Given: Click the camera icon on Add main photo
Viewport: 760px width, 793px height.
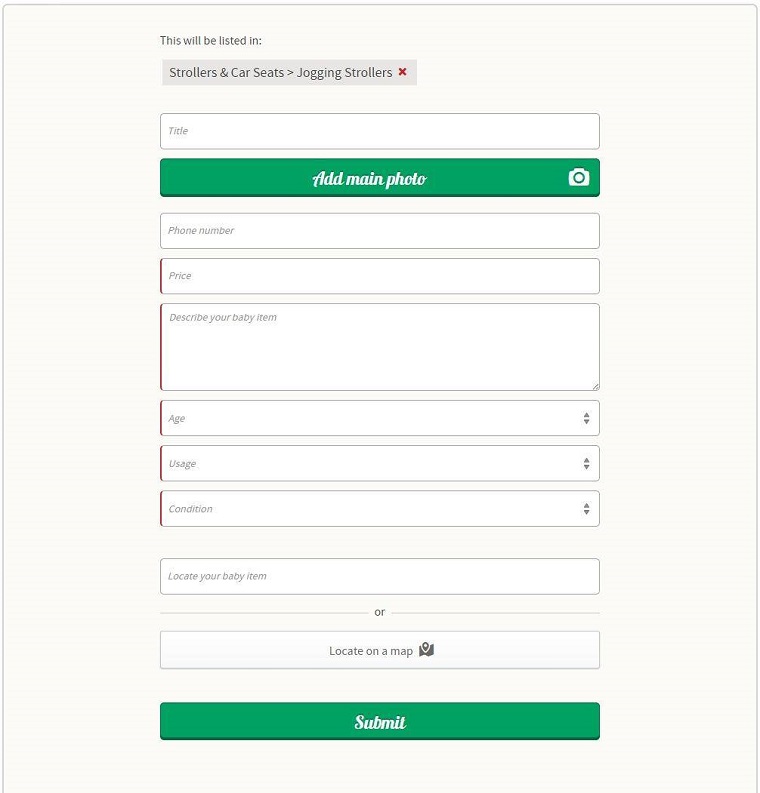Looking at the screenshot, I should [x=578, y=178].
